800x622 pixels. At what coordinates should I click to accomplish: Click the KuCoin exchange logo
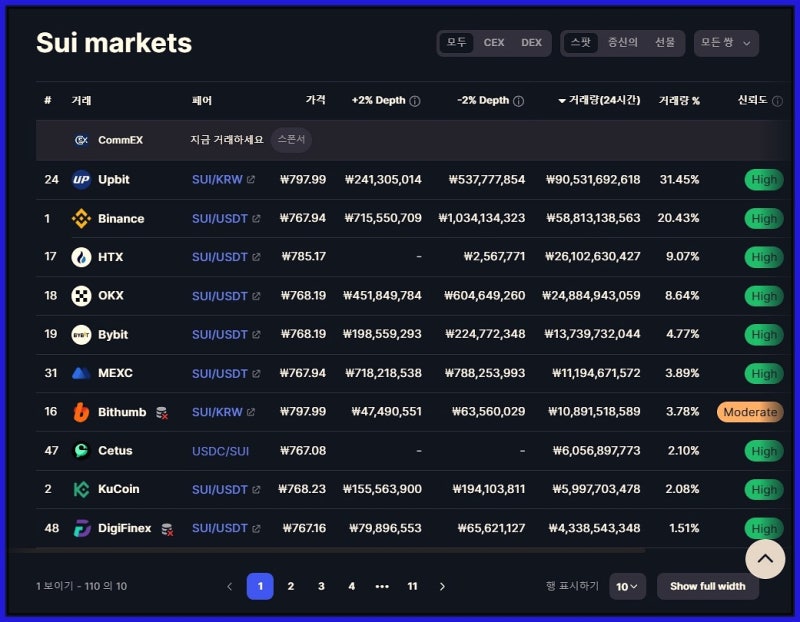(x=81, y=489)
